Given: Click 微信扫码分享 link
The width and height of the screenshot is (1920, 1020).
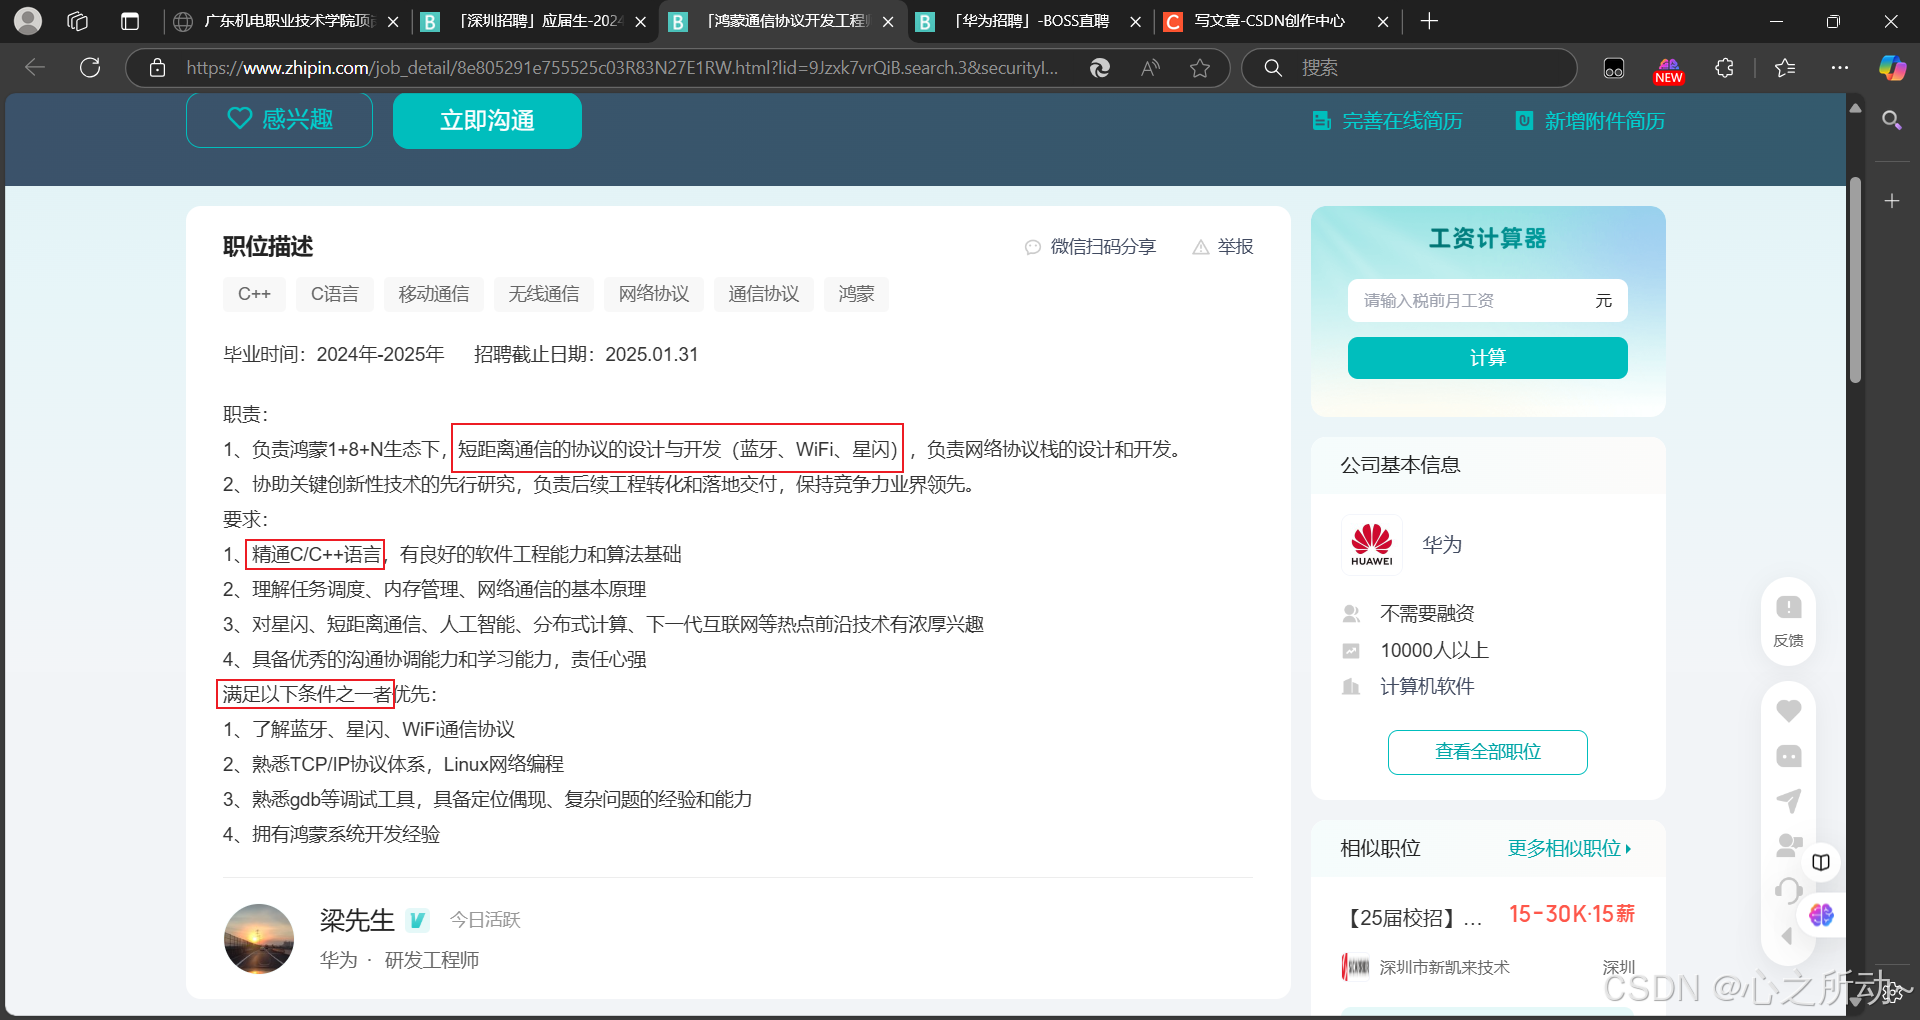Looking at the screenshot, I should tap(1090, 247).
